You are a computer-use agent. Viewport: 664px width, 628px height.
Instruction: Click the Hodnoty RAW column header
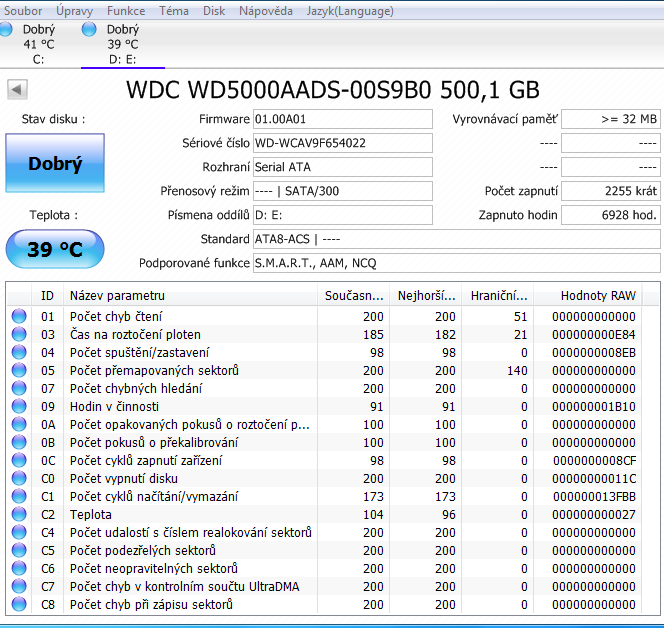598,296
